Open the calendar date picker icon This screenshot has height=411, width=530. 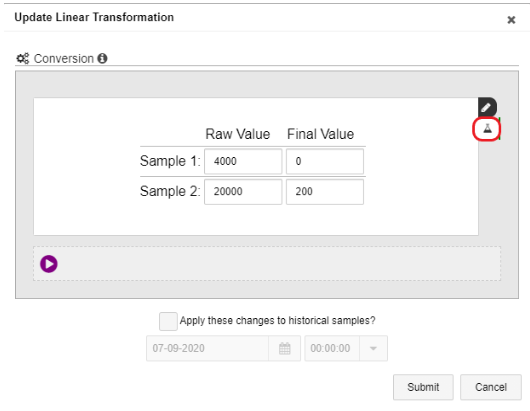click(x=285, y=348)
